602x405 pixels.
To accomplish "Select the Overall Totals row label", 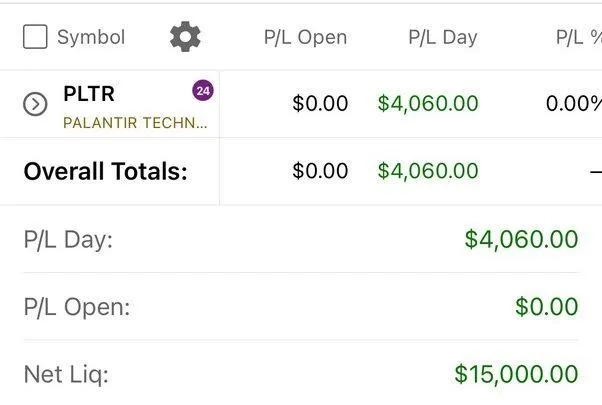I will coord(106,171).
